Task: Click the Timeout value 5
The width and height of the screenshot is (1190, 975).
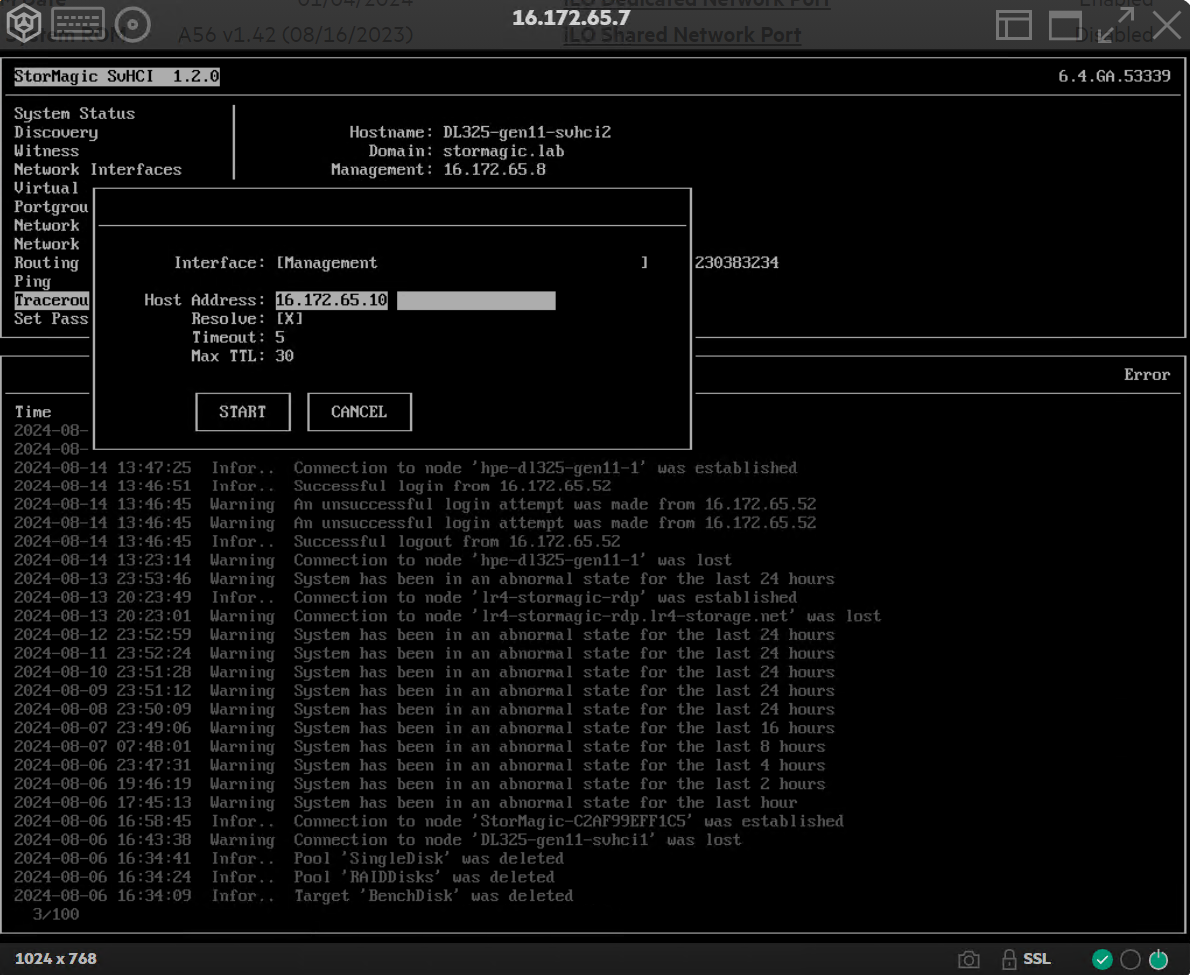Action: click(x=280, y=338)
